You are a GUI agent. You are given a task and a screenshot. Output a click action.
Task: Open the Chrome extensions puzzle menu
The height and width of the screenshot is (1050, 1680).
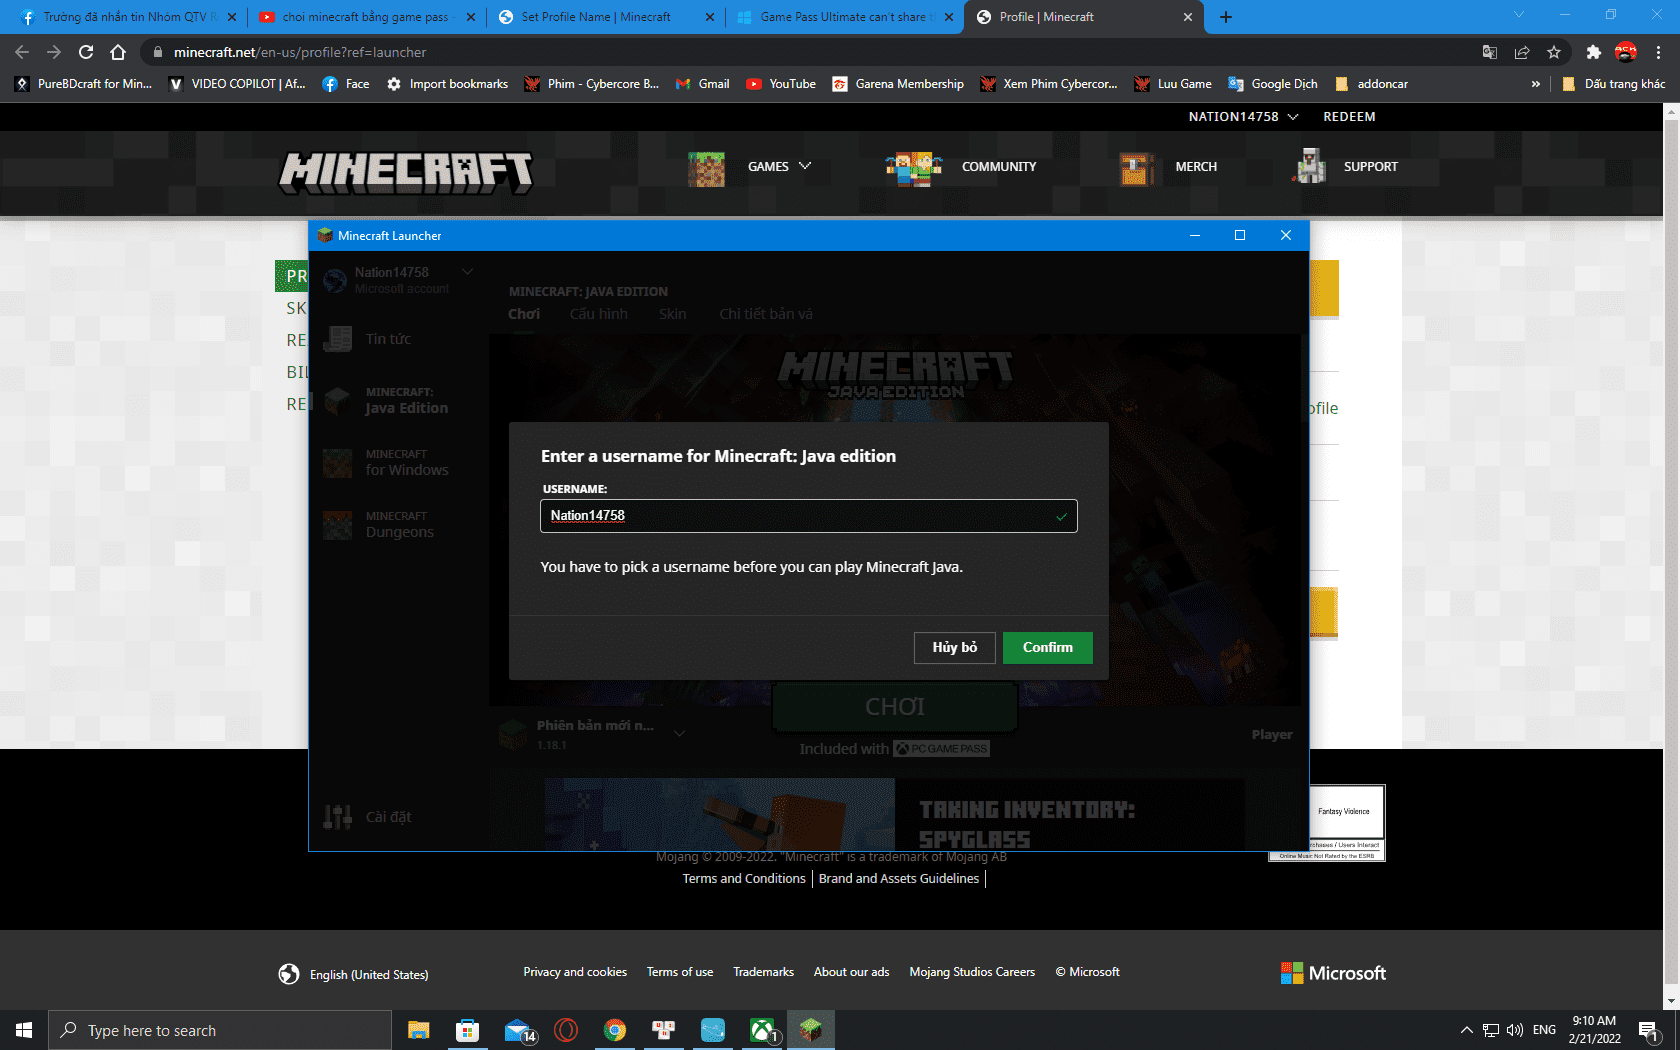[1594, 52]
